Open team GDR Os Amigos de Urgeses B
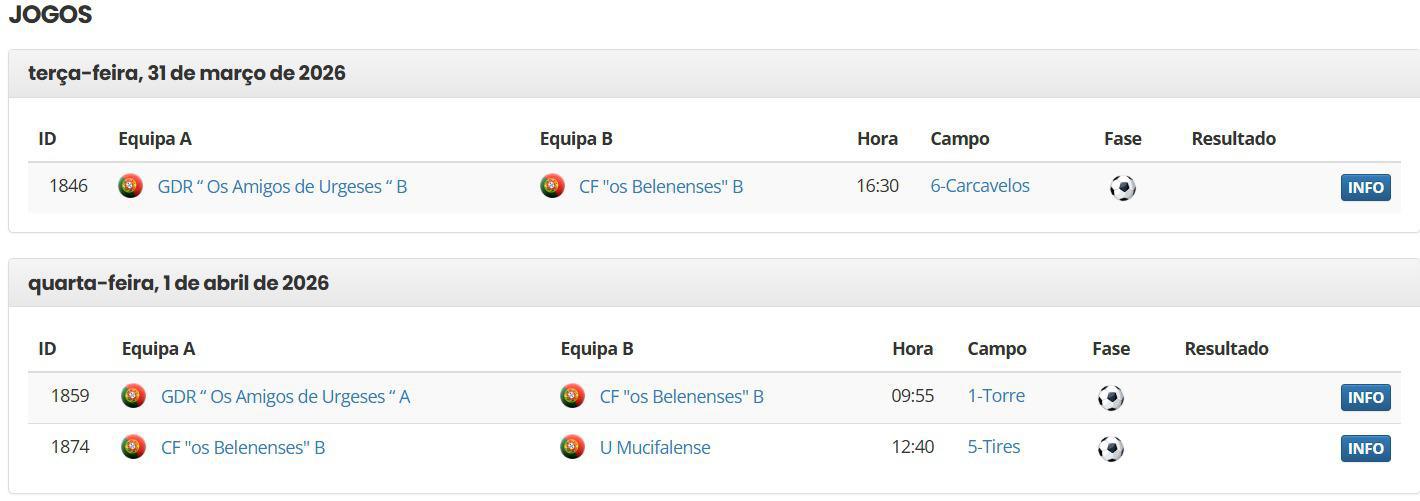Screen dimensions: 1420x501 pos(282,187)
